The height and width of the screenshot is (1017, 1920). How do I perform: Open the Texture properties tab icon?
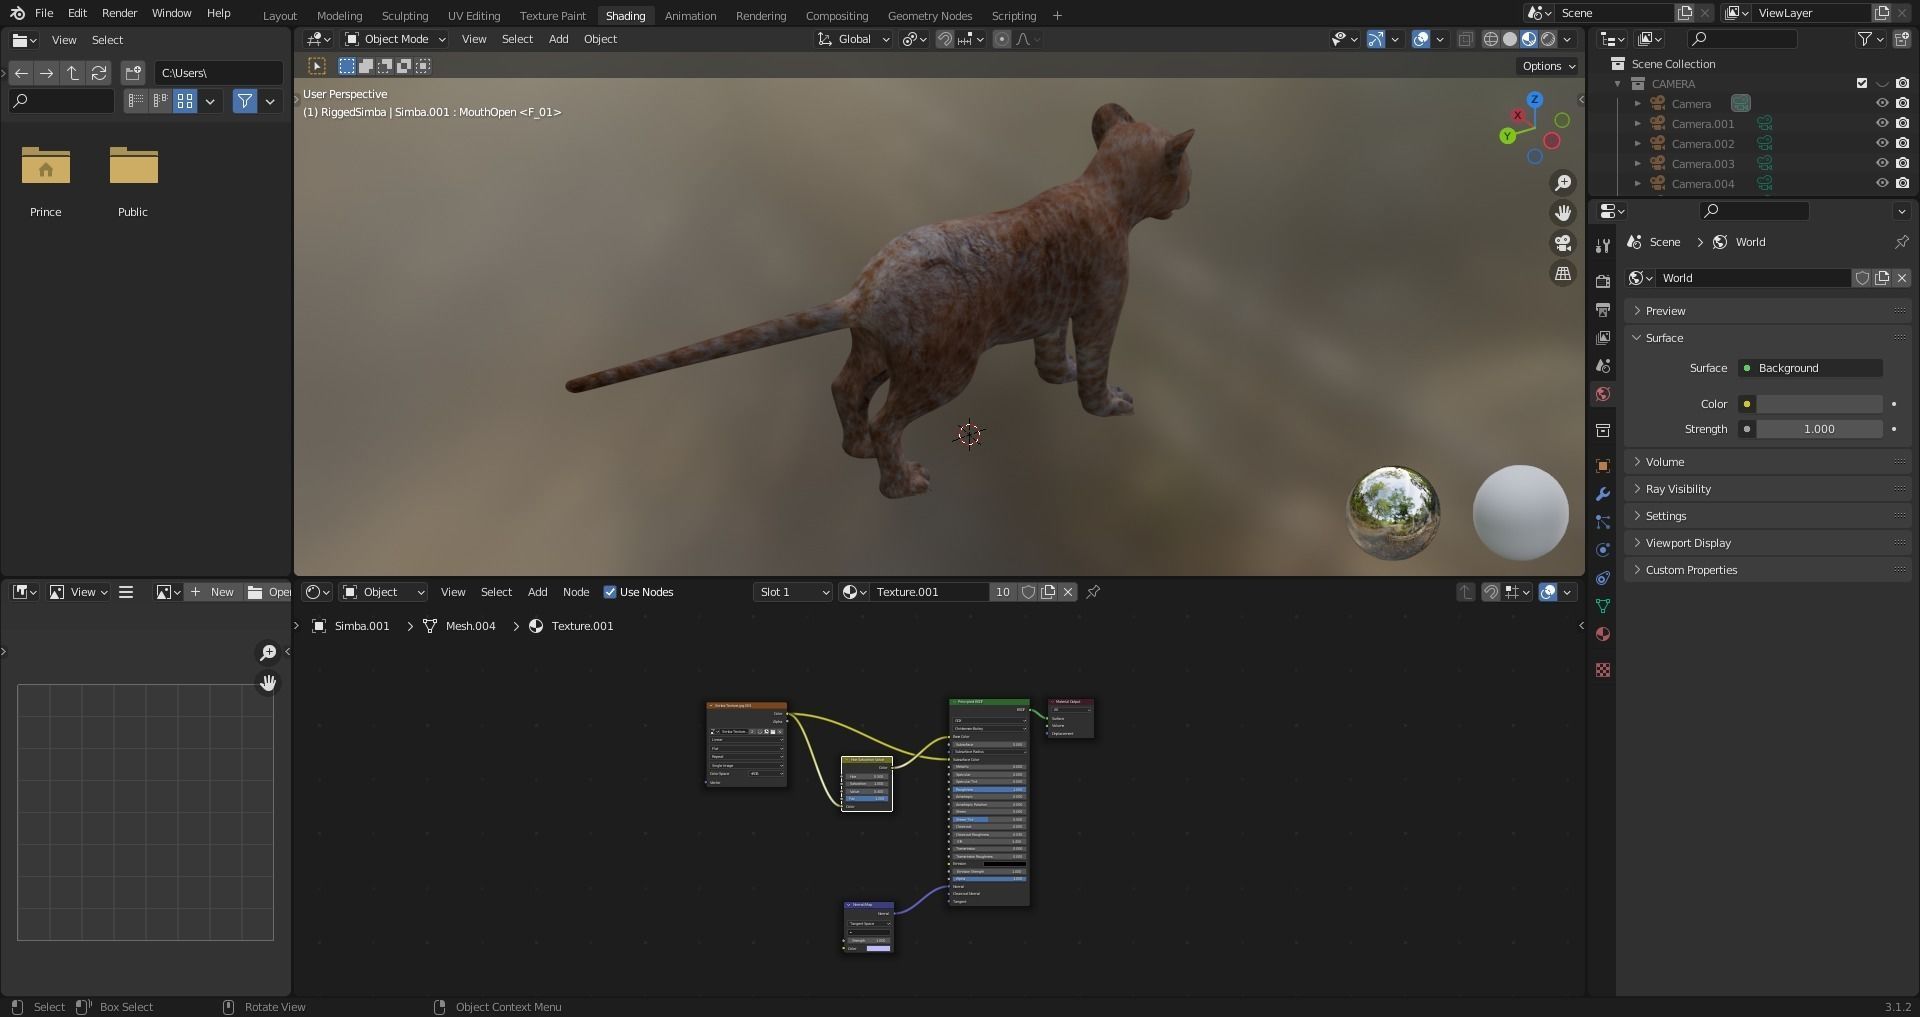point(1603,670)
